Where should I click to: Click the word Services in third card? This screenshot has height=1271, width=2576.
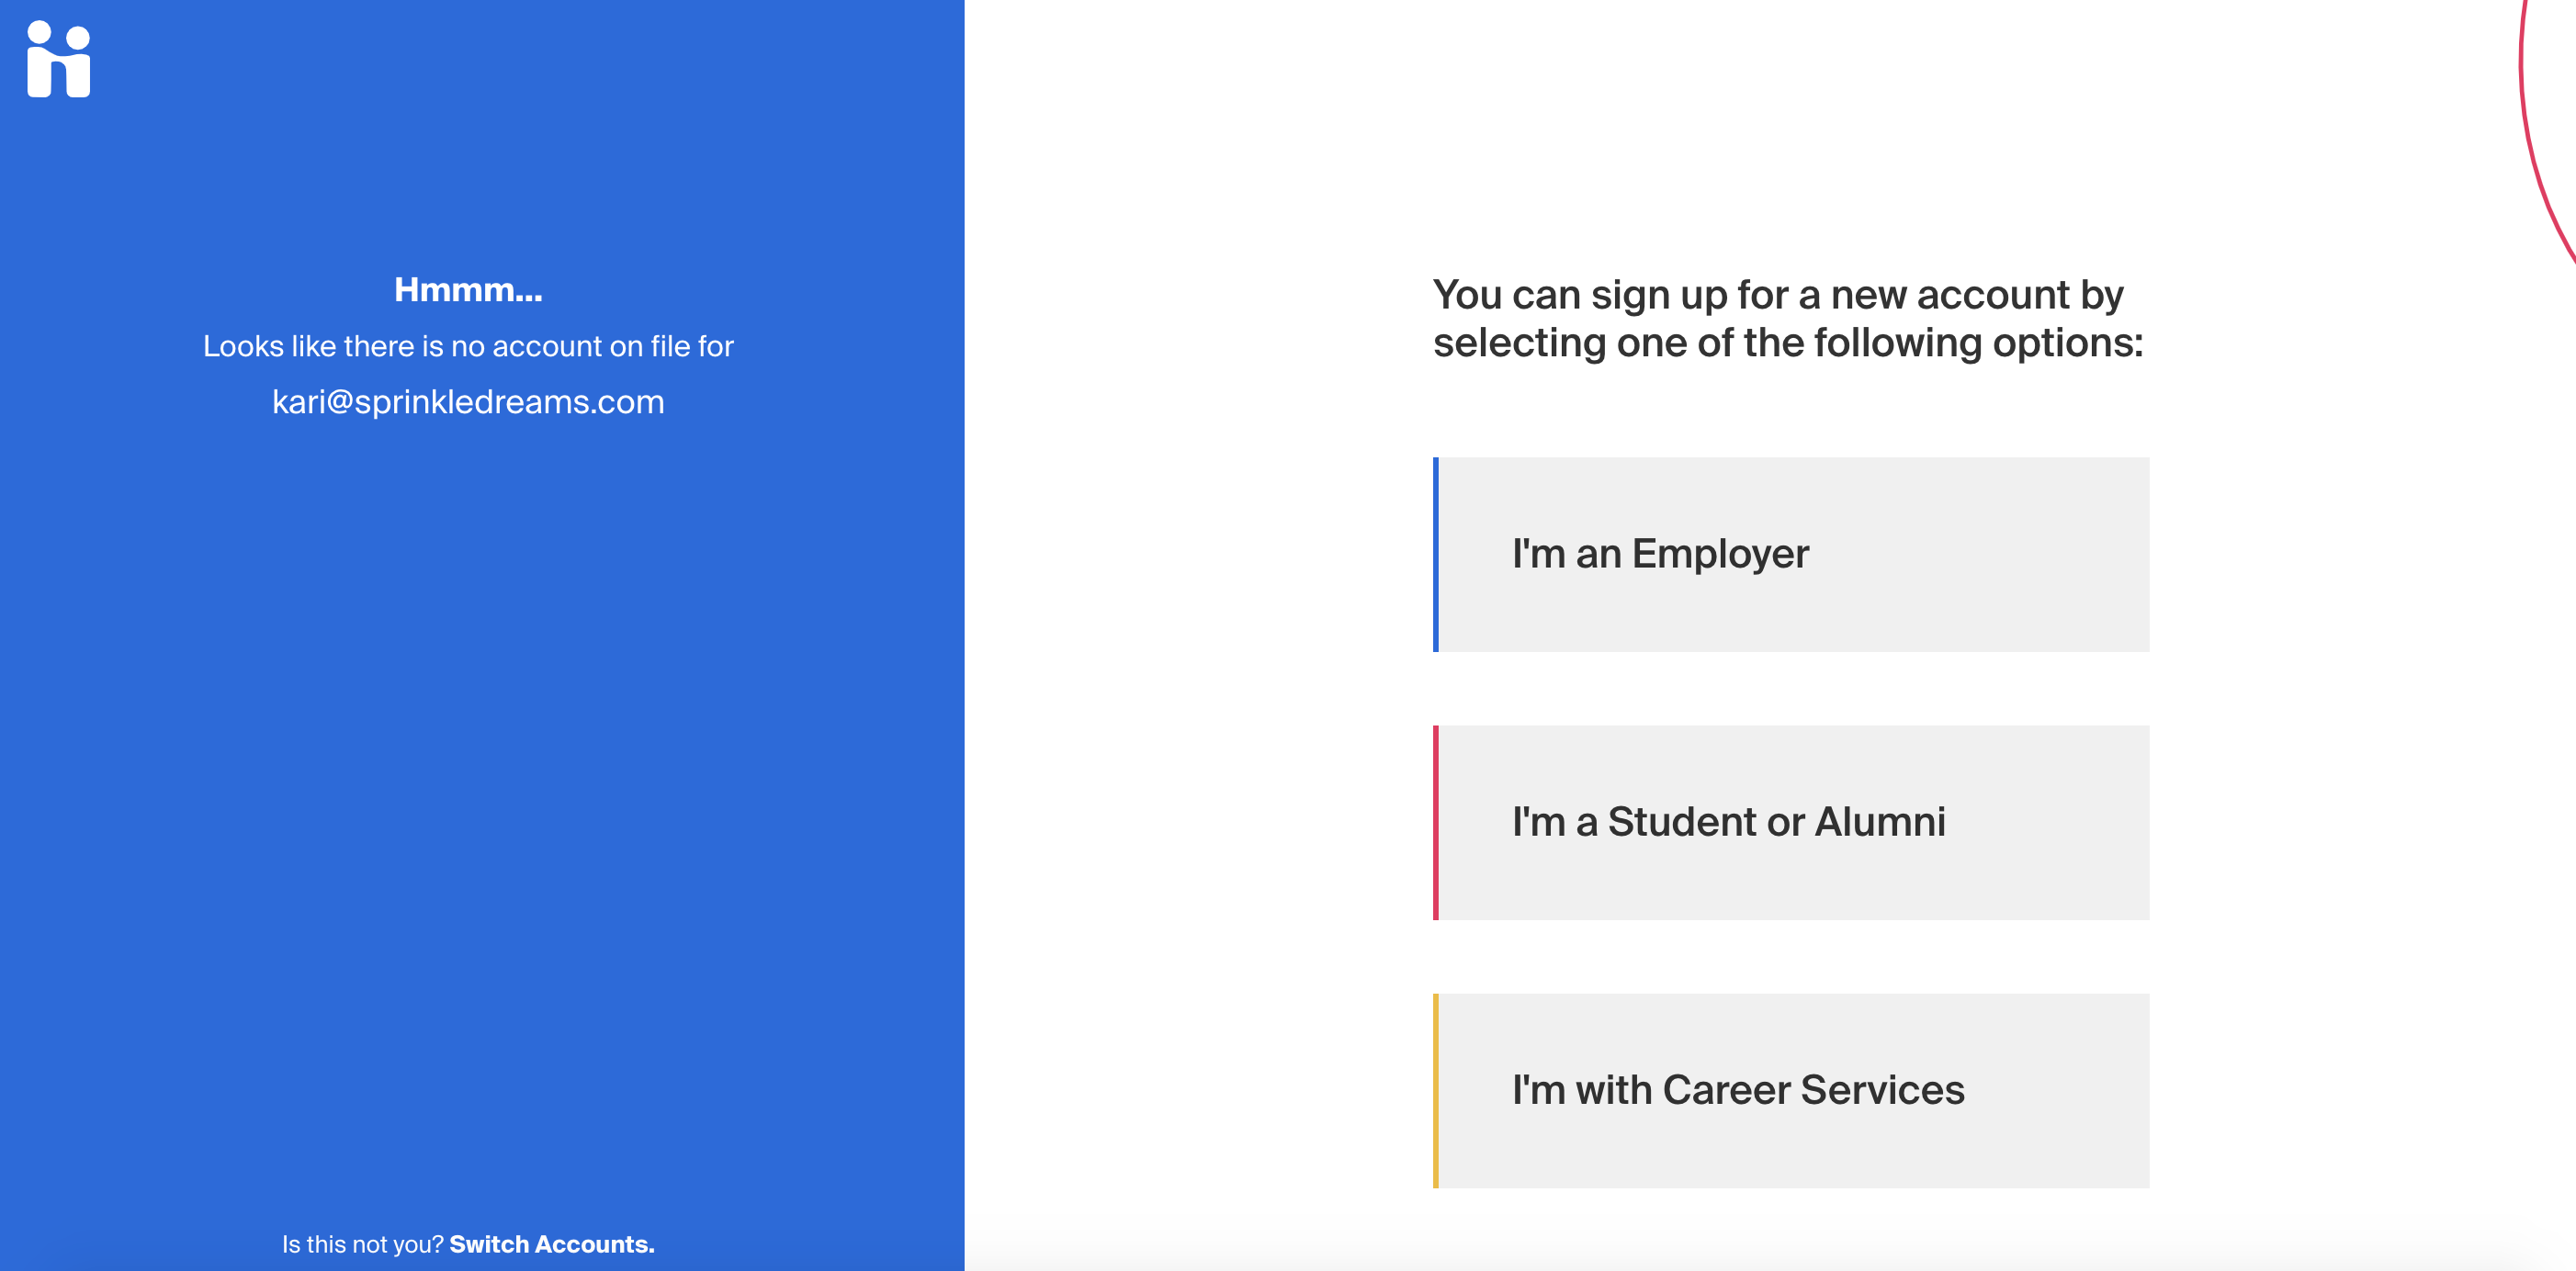click(x=1882, y=1090)
